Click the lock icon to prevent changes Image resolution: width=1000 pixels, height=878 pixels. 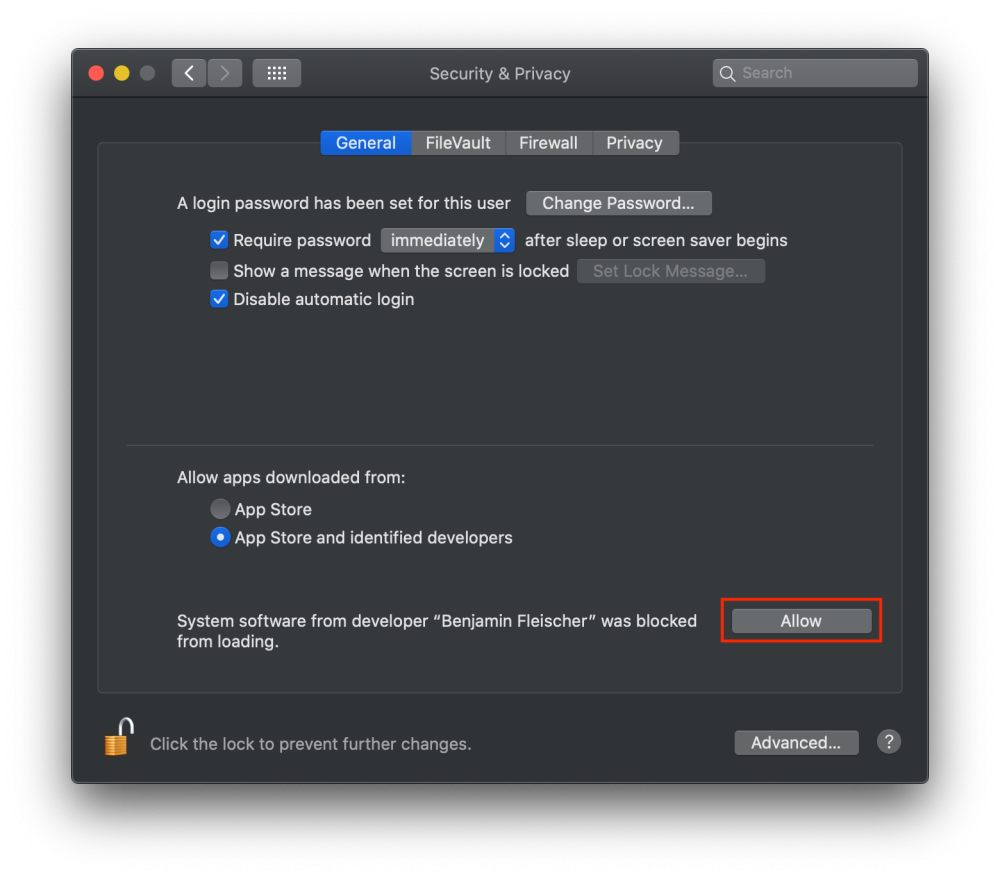pos(118,739)
